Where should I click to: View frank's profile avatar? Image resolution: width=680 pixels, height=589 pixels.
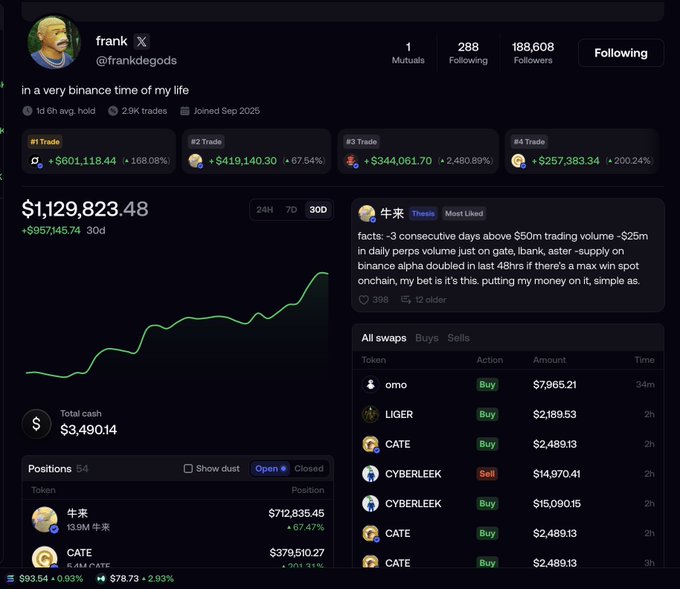coord(54,43)
